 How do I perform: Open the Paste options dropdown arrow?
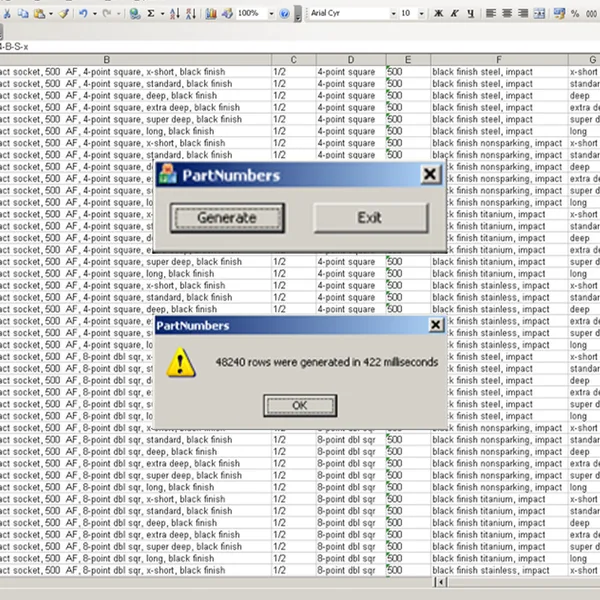pyautogui.click(x=51, y=14)
